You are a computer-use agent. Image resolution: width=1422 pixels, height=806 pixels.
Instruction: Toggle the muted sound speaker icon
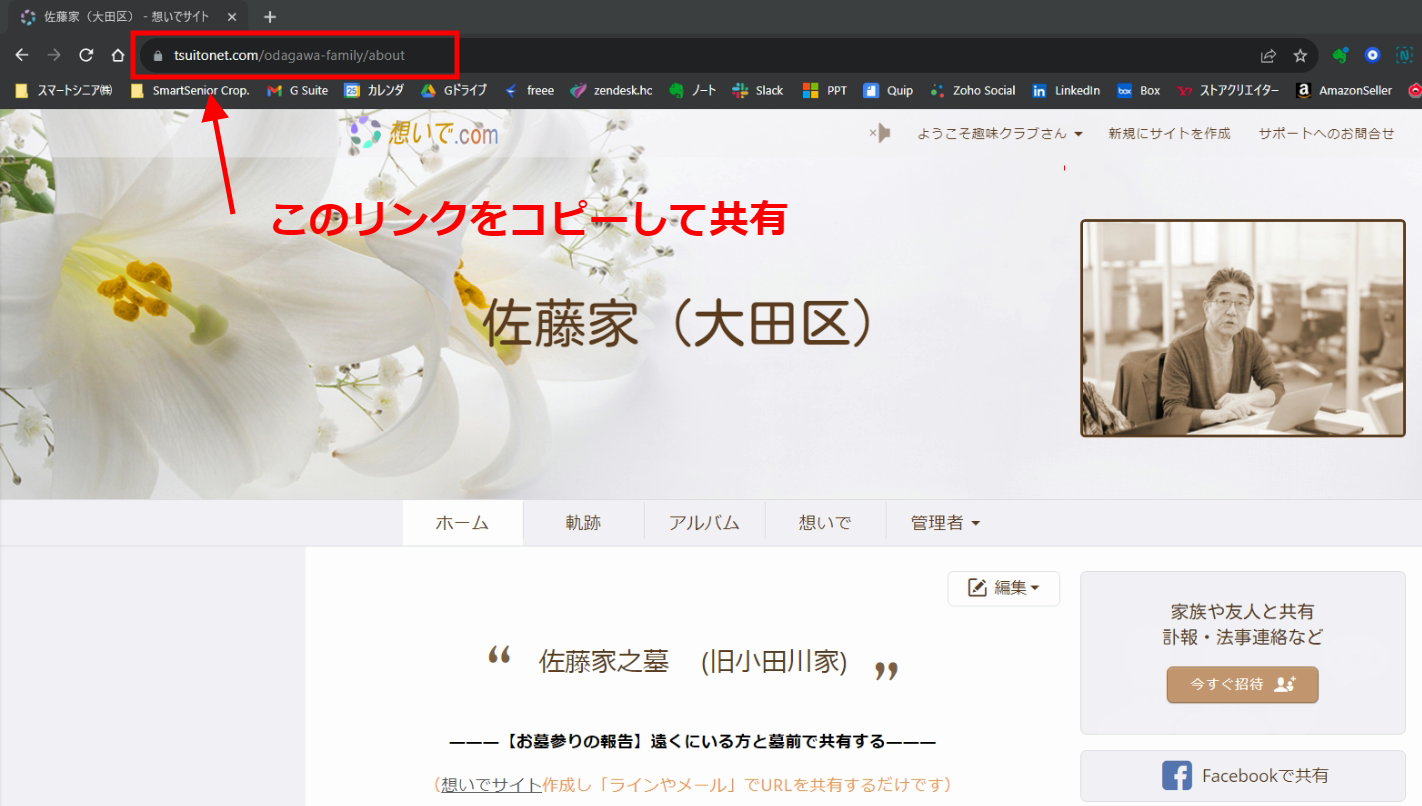[x=879, y=133]
